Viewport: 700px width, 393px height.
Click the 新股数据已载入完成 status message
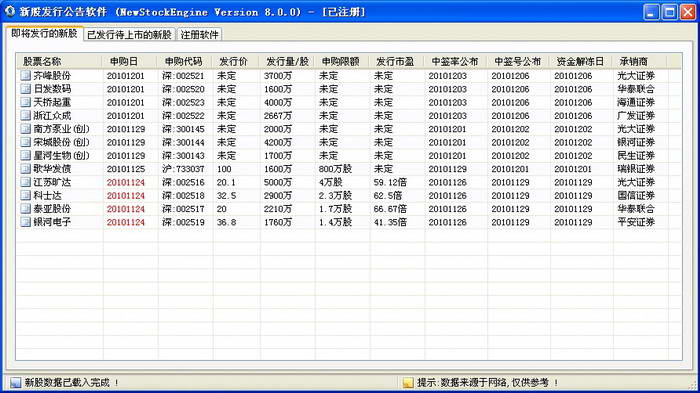coord(71,383)
